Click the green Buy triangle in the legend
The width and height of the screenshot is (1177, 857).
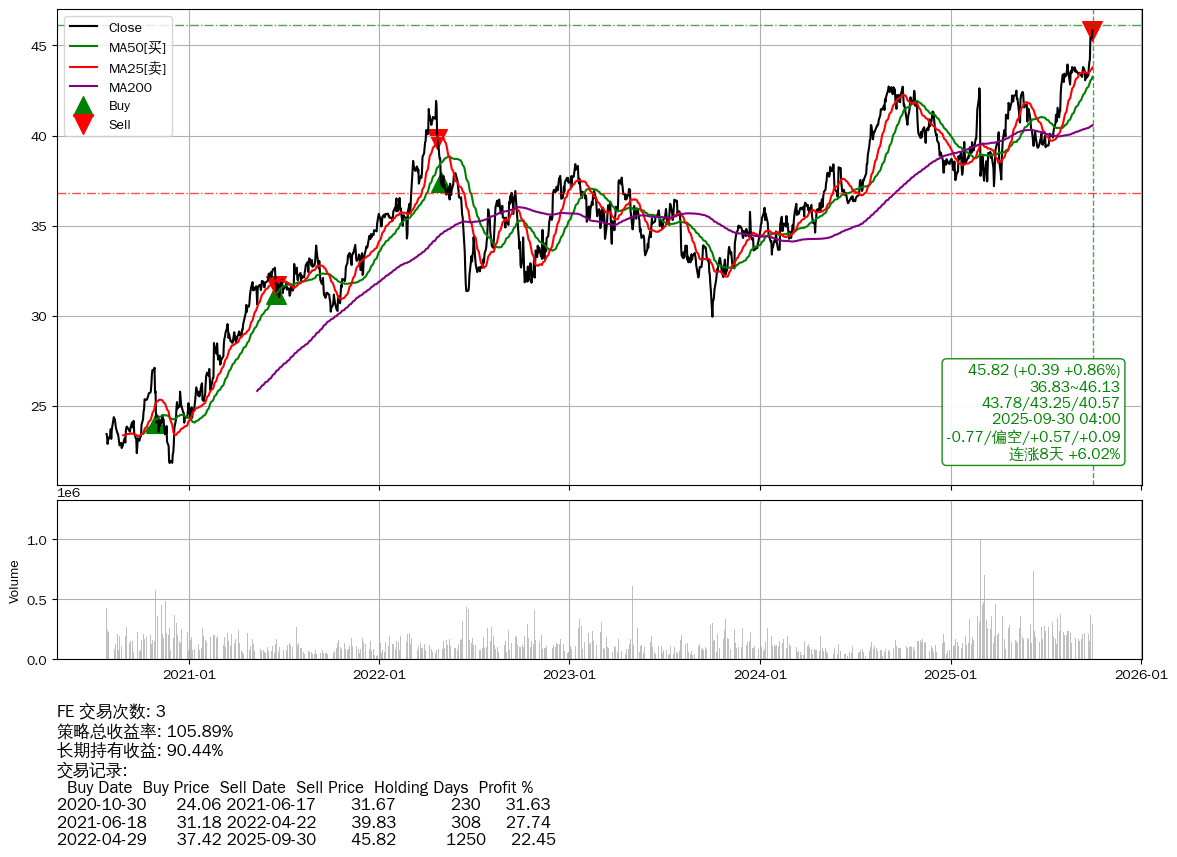coord(84,105)
